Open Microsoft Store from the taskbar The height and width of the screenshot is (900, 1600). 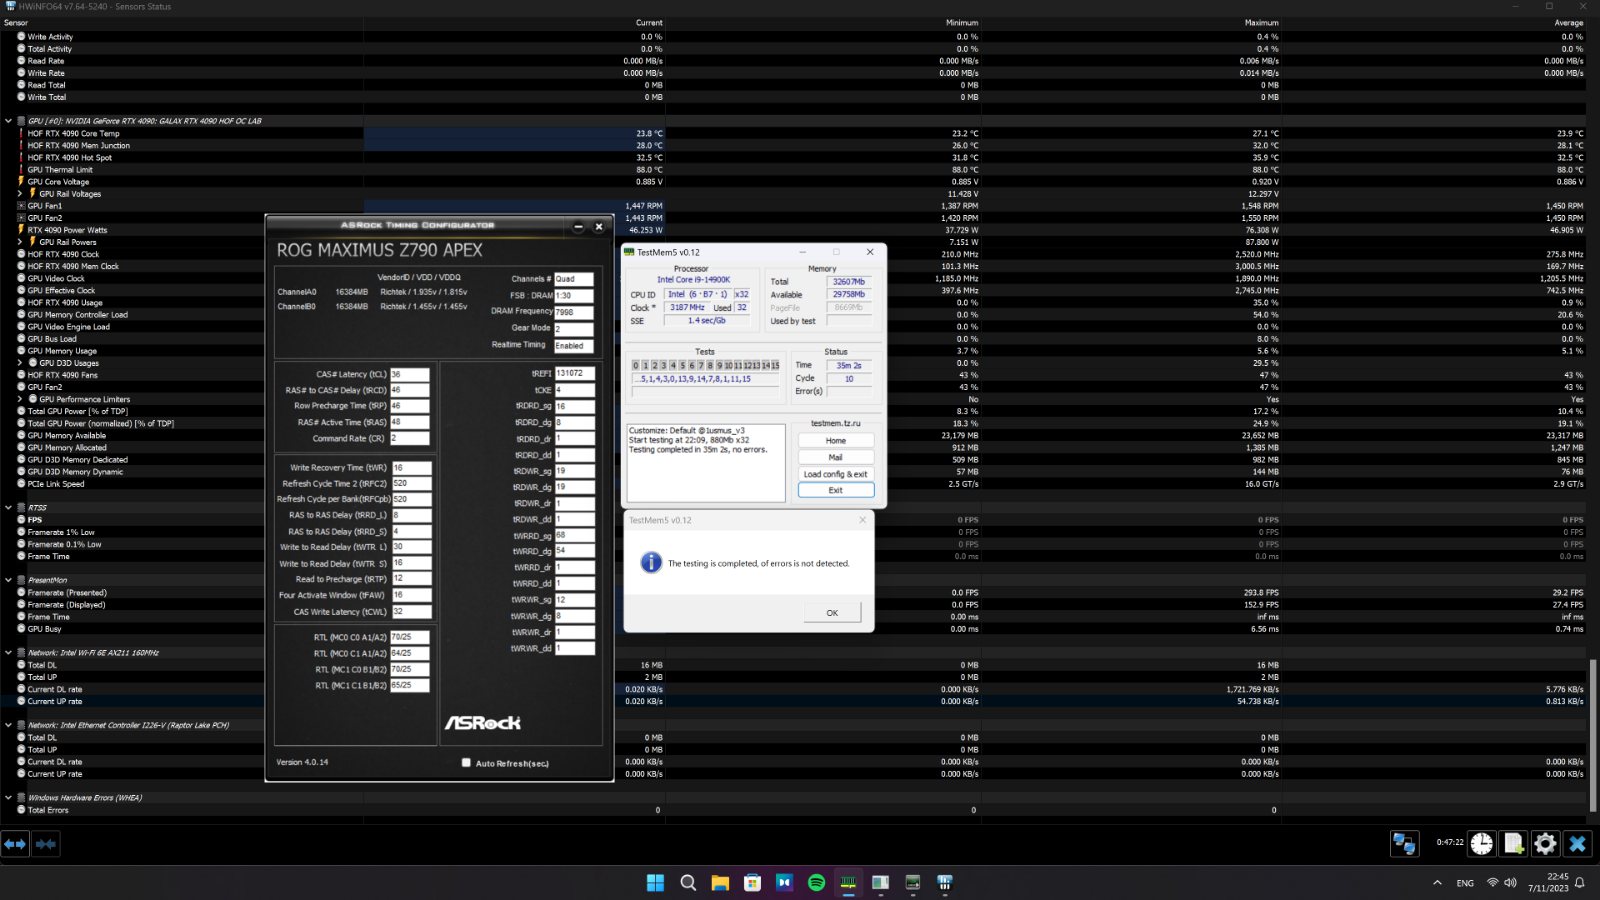752,882
